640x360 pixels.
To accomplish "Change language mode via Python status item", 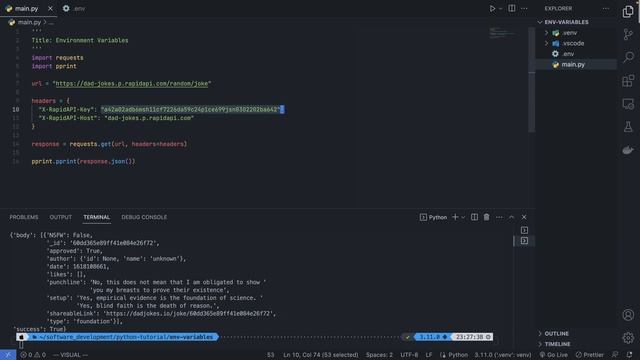I will point(458,355).
